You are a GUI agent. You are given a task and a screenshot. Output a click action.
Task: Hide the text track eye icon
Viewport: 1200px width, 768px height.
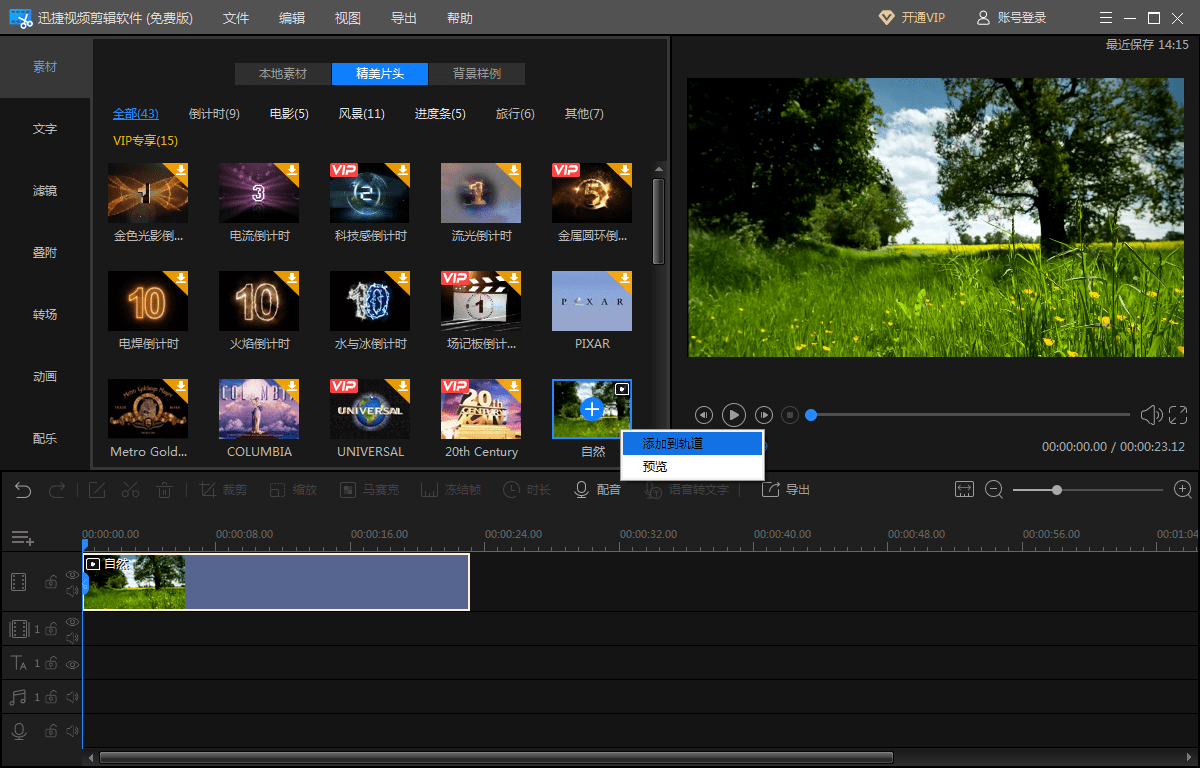pyautogui.click(x=72, y=663)
